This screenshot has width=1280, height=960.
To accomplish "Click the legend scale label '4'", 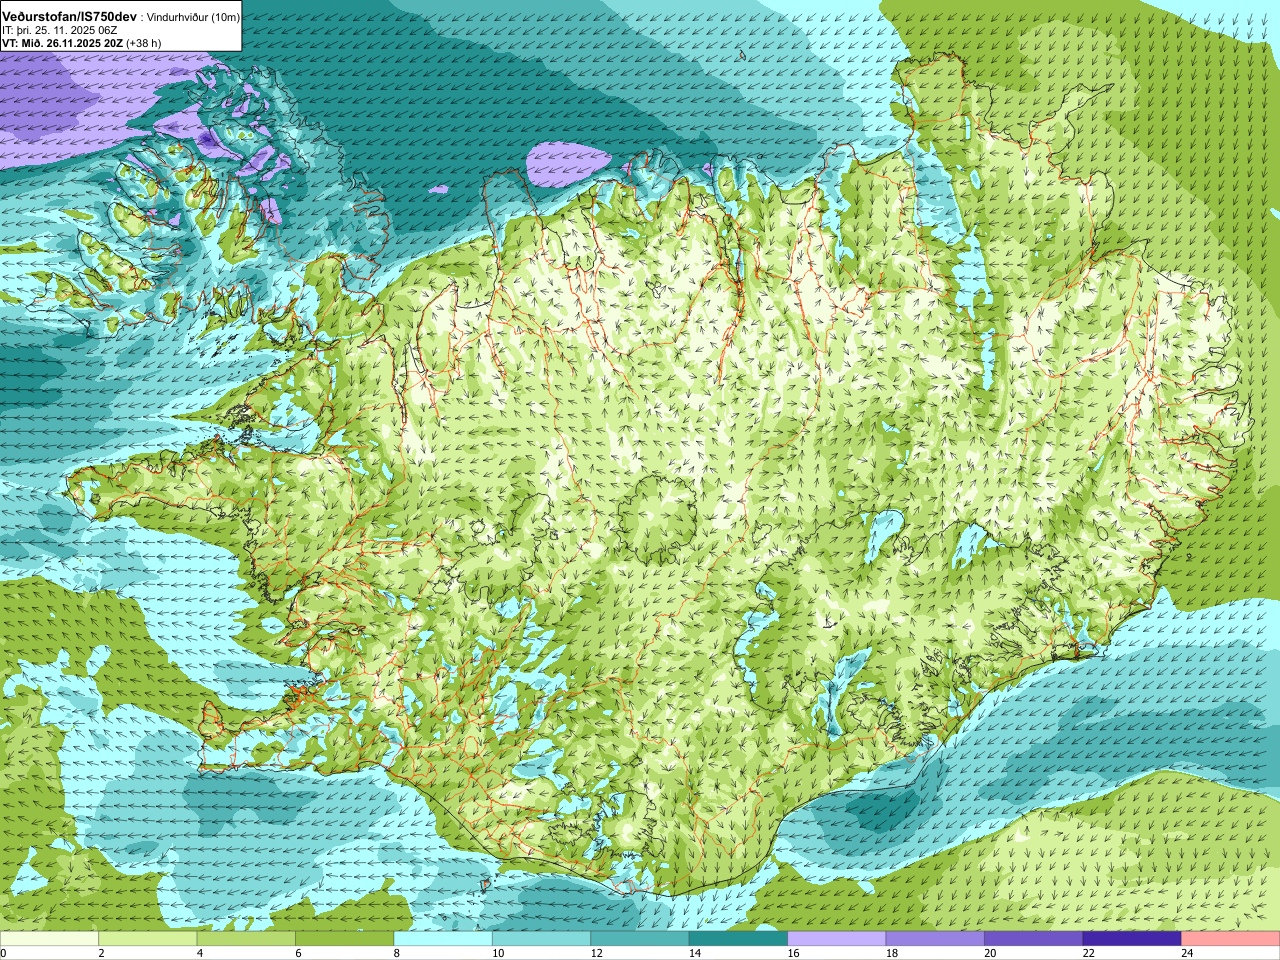I will (200, 953).
